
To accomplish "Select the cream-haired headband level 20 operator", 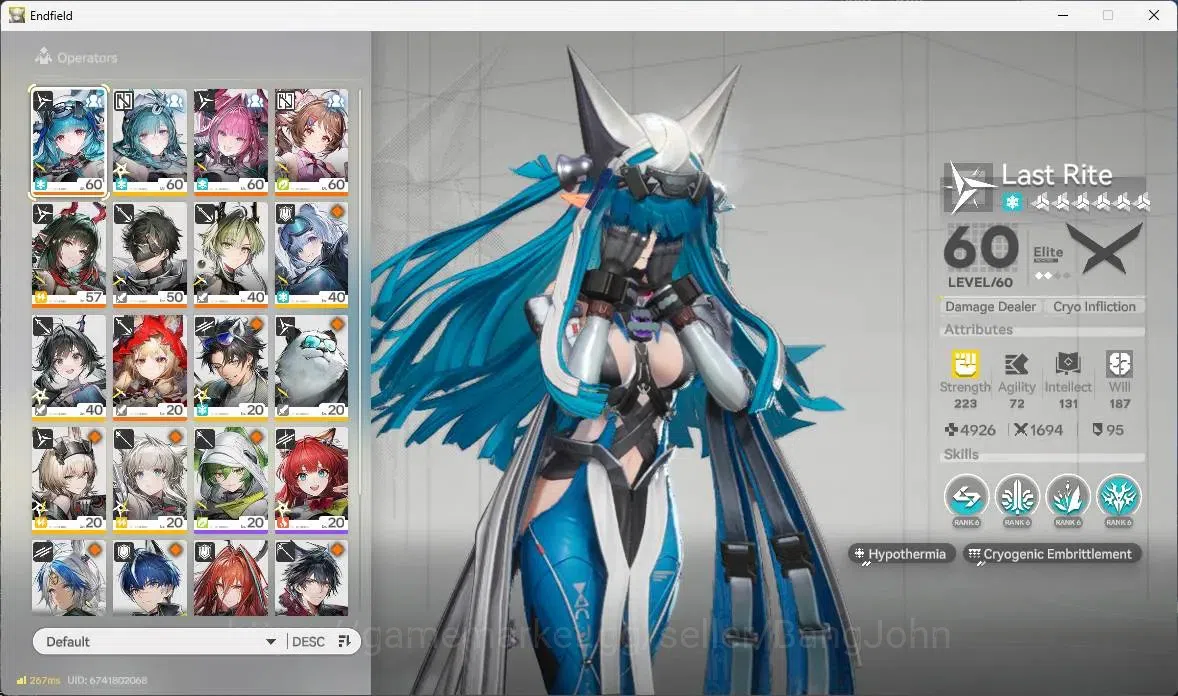I will pos(68,480).
